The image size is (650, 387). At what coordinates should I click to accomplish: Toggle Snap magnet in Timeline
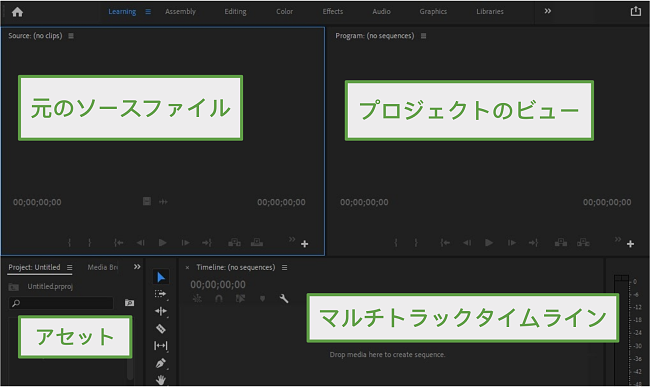[219, 298]
